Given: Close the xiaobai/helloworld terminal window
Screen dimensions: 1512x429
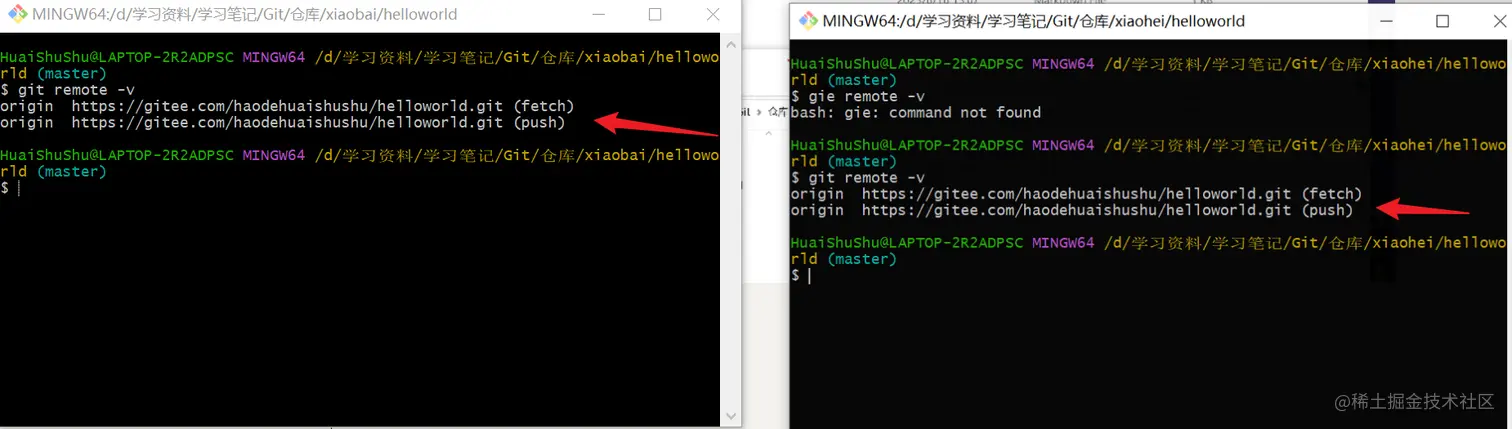Looking at the screenshot, I should 713,14.
